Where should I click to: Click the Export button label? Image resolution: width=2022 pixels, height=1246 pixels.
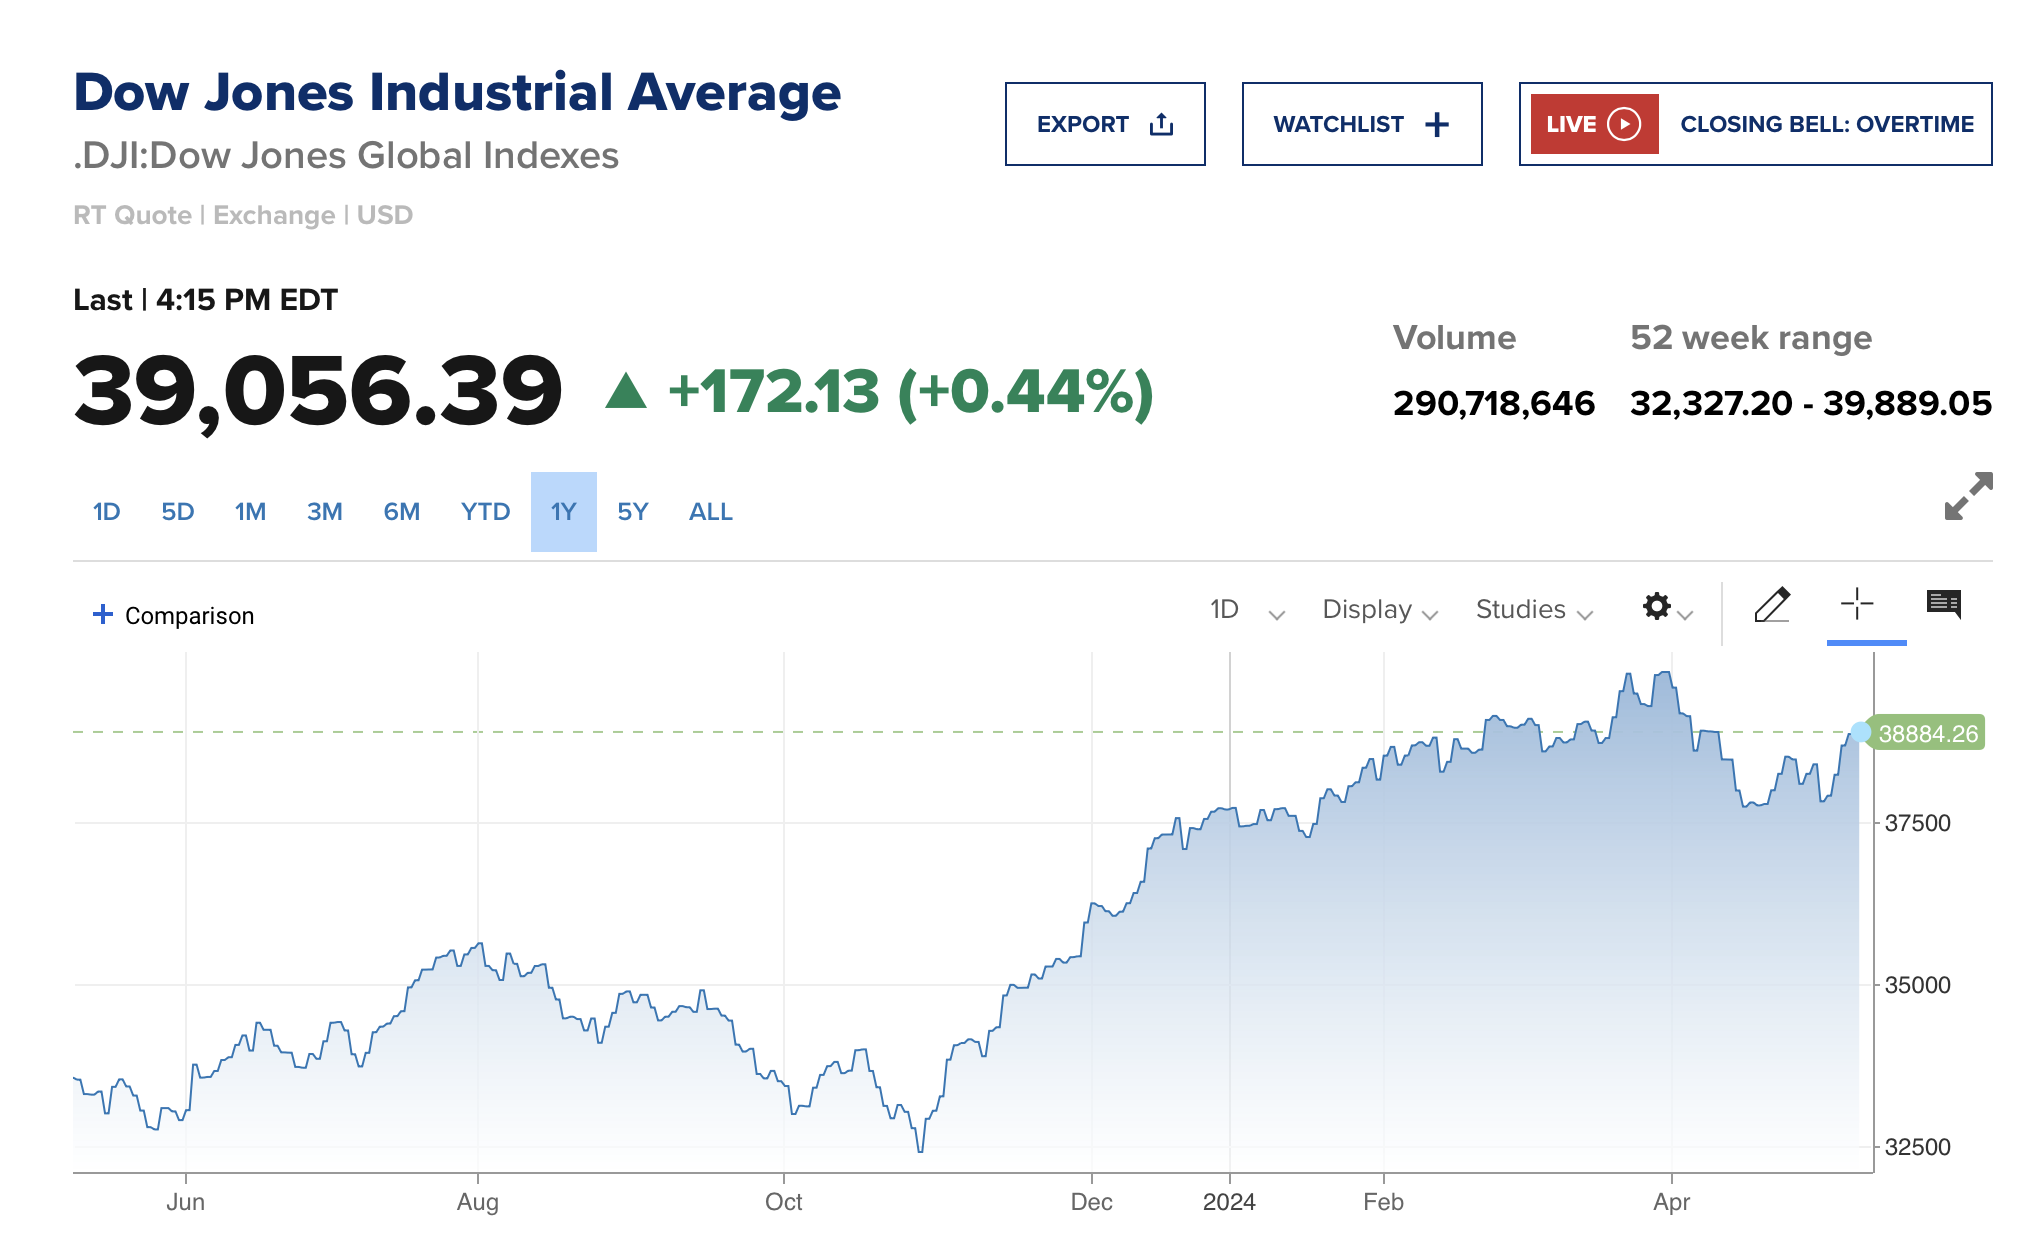(x=1082, y=124)
